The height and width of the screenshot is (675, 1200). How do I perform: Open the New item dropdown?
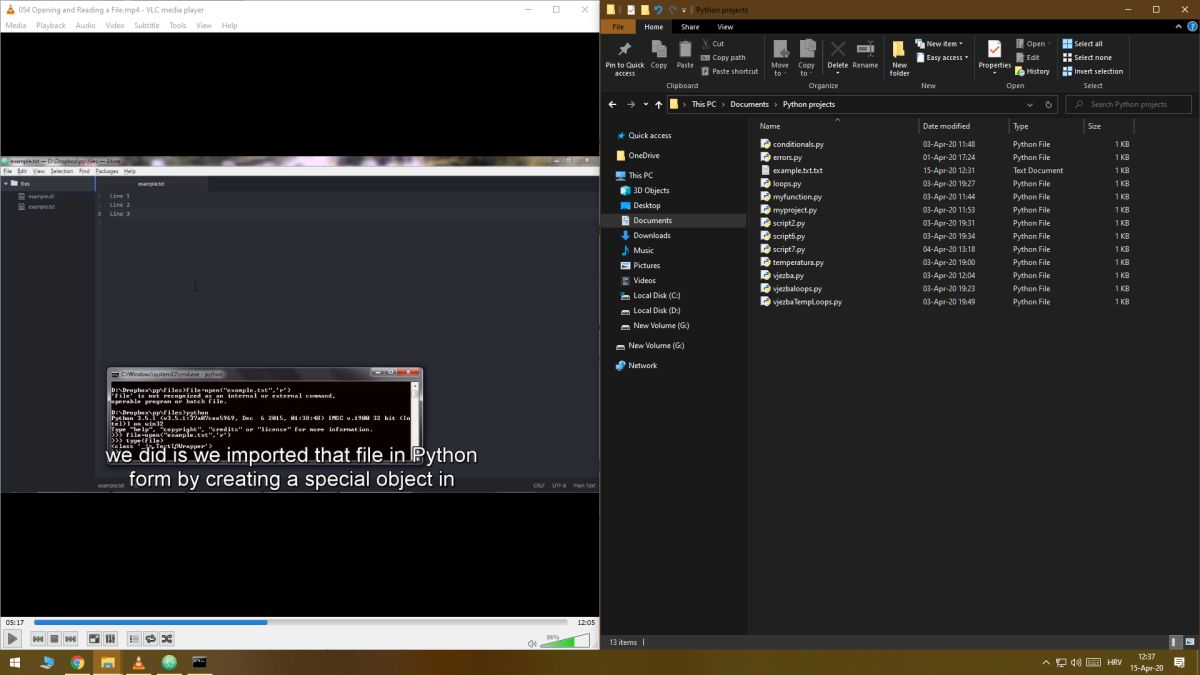938,44
